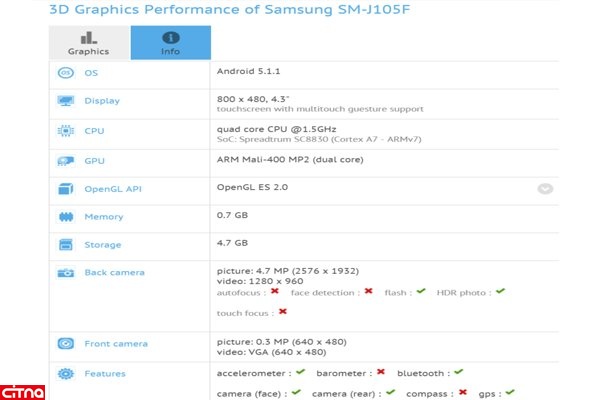600x400 pixels.
Task: Click the Storage disk icon
Action: pyautogui.click(x=66, y=243)
